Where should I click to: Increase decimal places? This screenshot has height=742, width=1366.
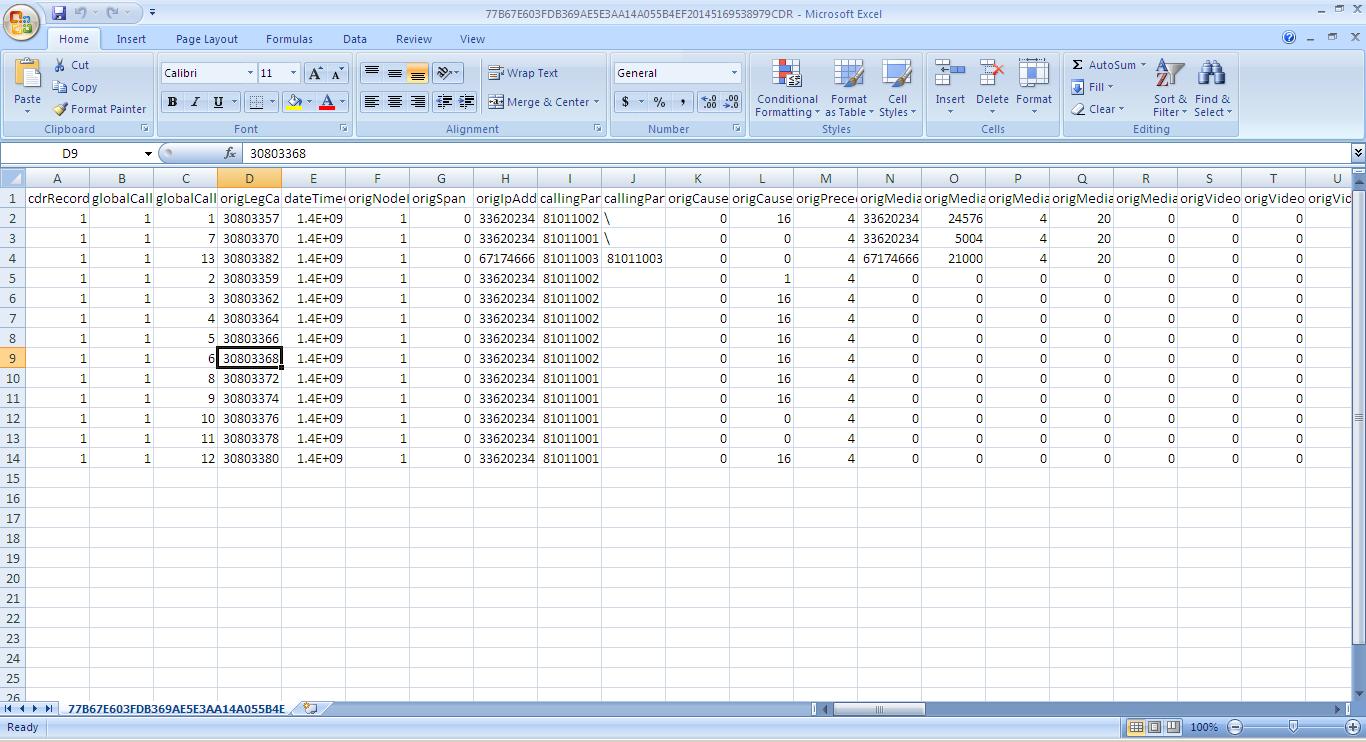[709, 102]
